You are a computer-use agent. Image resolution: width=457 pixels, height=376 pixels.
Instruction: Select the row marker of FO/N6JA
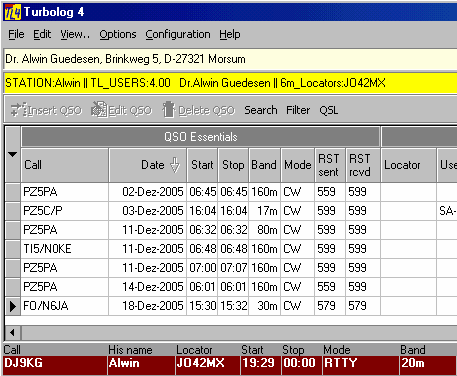click(x=13, y=306)
